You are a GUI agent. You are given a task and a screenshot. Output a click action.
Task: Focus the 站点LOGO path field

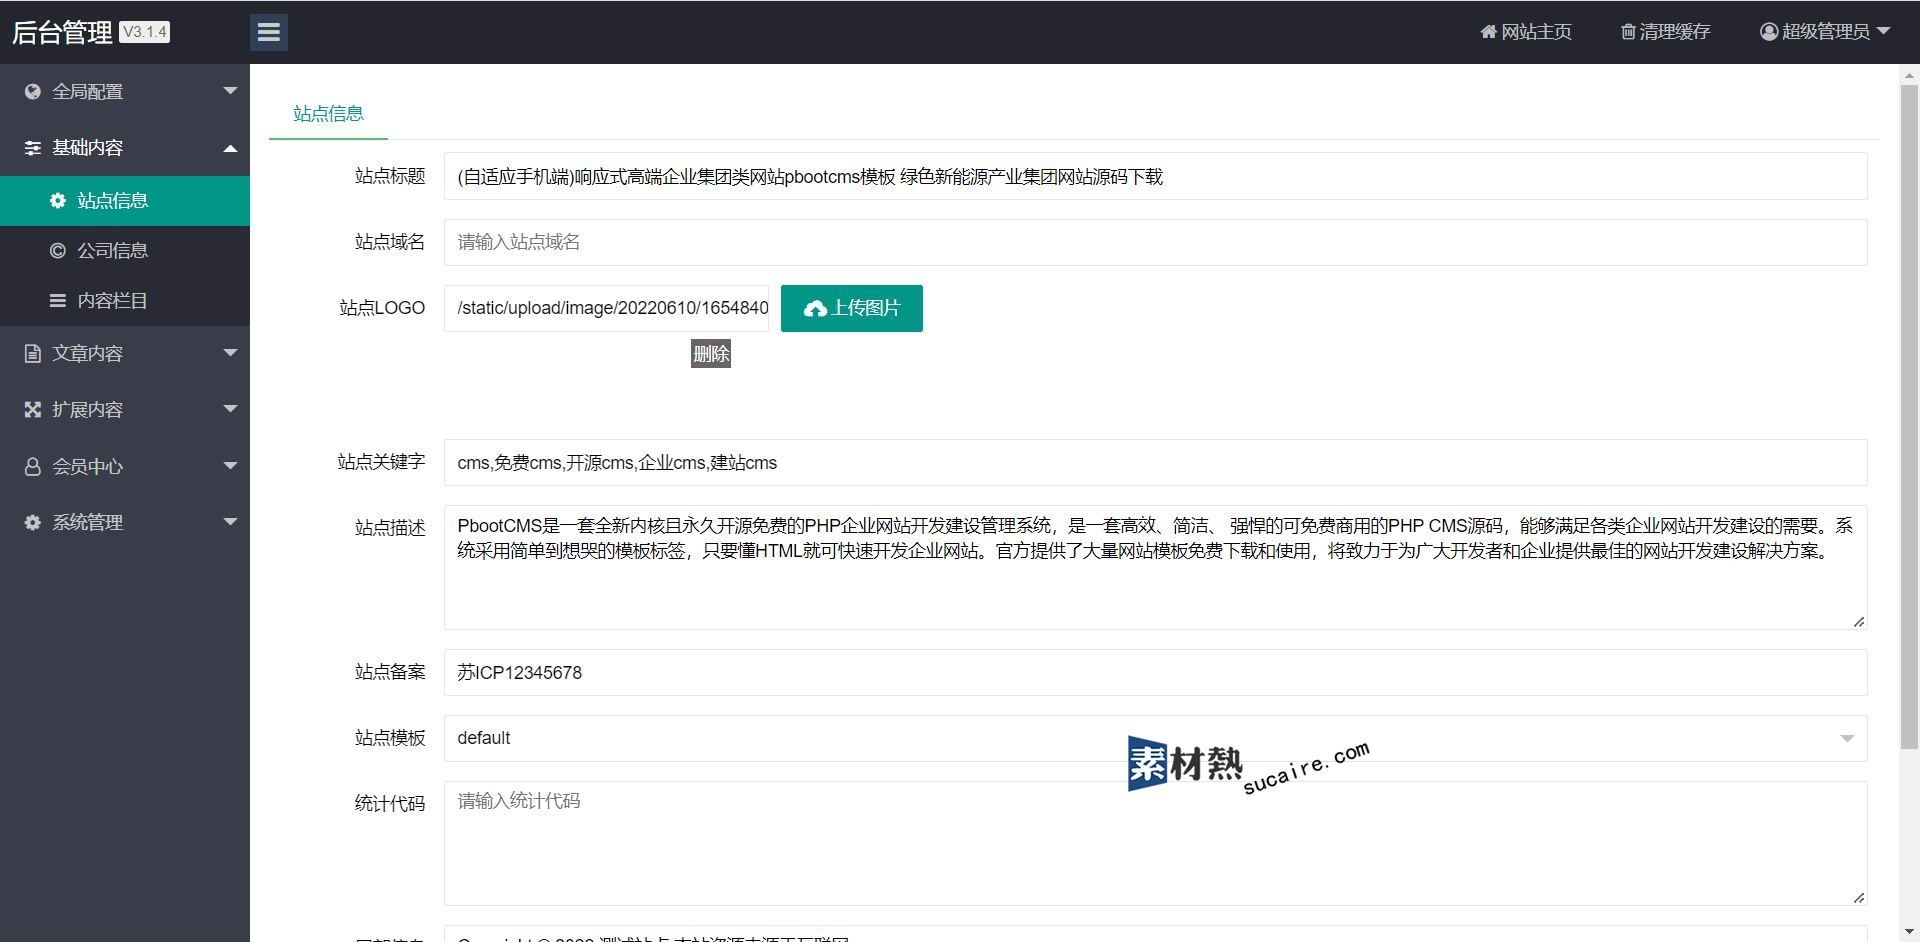tap(606, 308)
